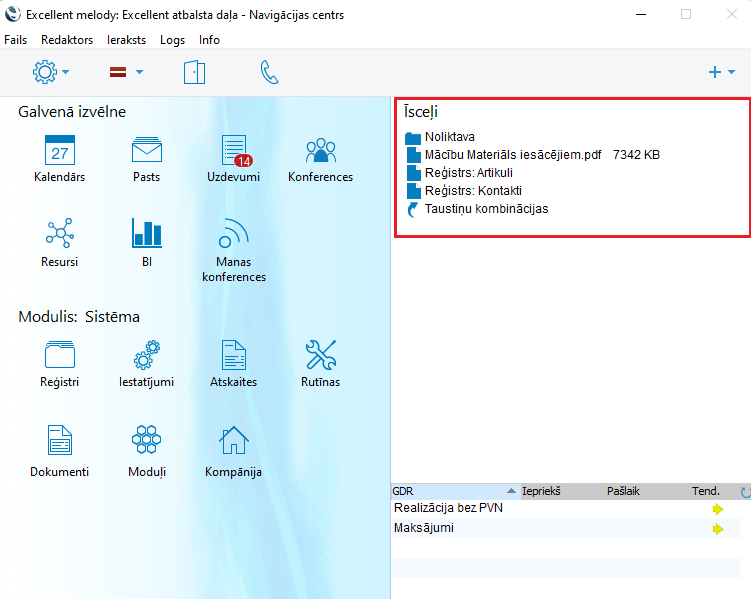
Task: Open the Konferences icon
Action: pyautogui.click(x=320, y=151)
